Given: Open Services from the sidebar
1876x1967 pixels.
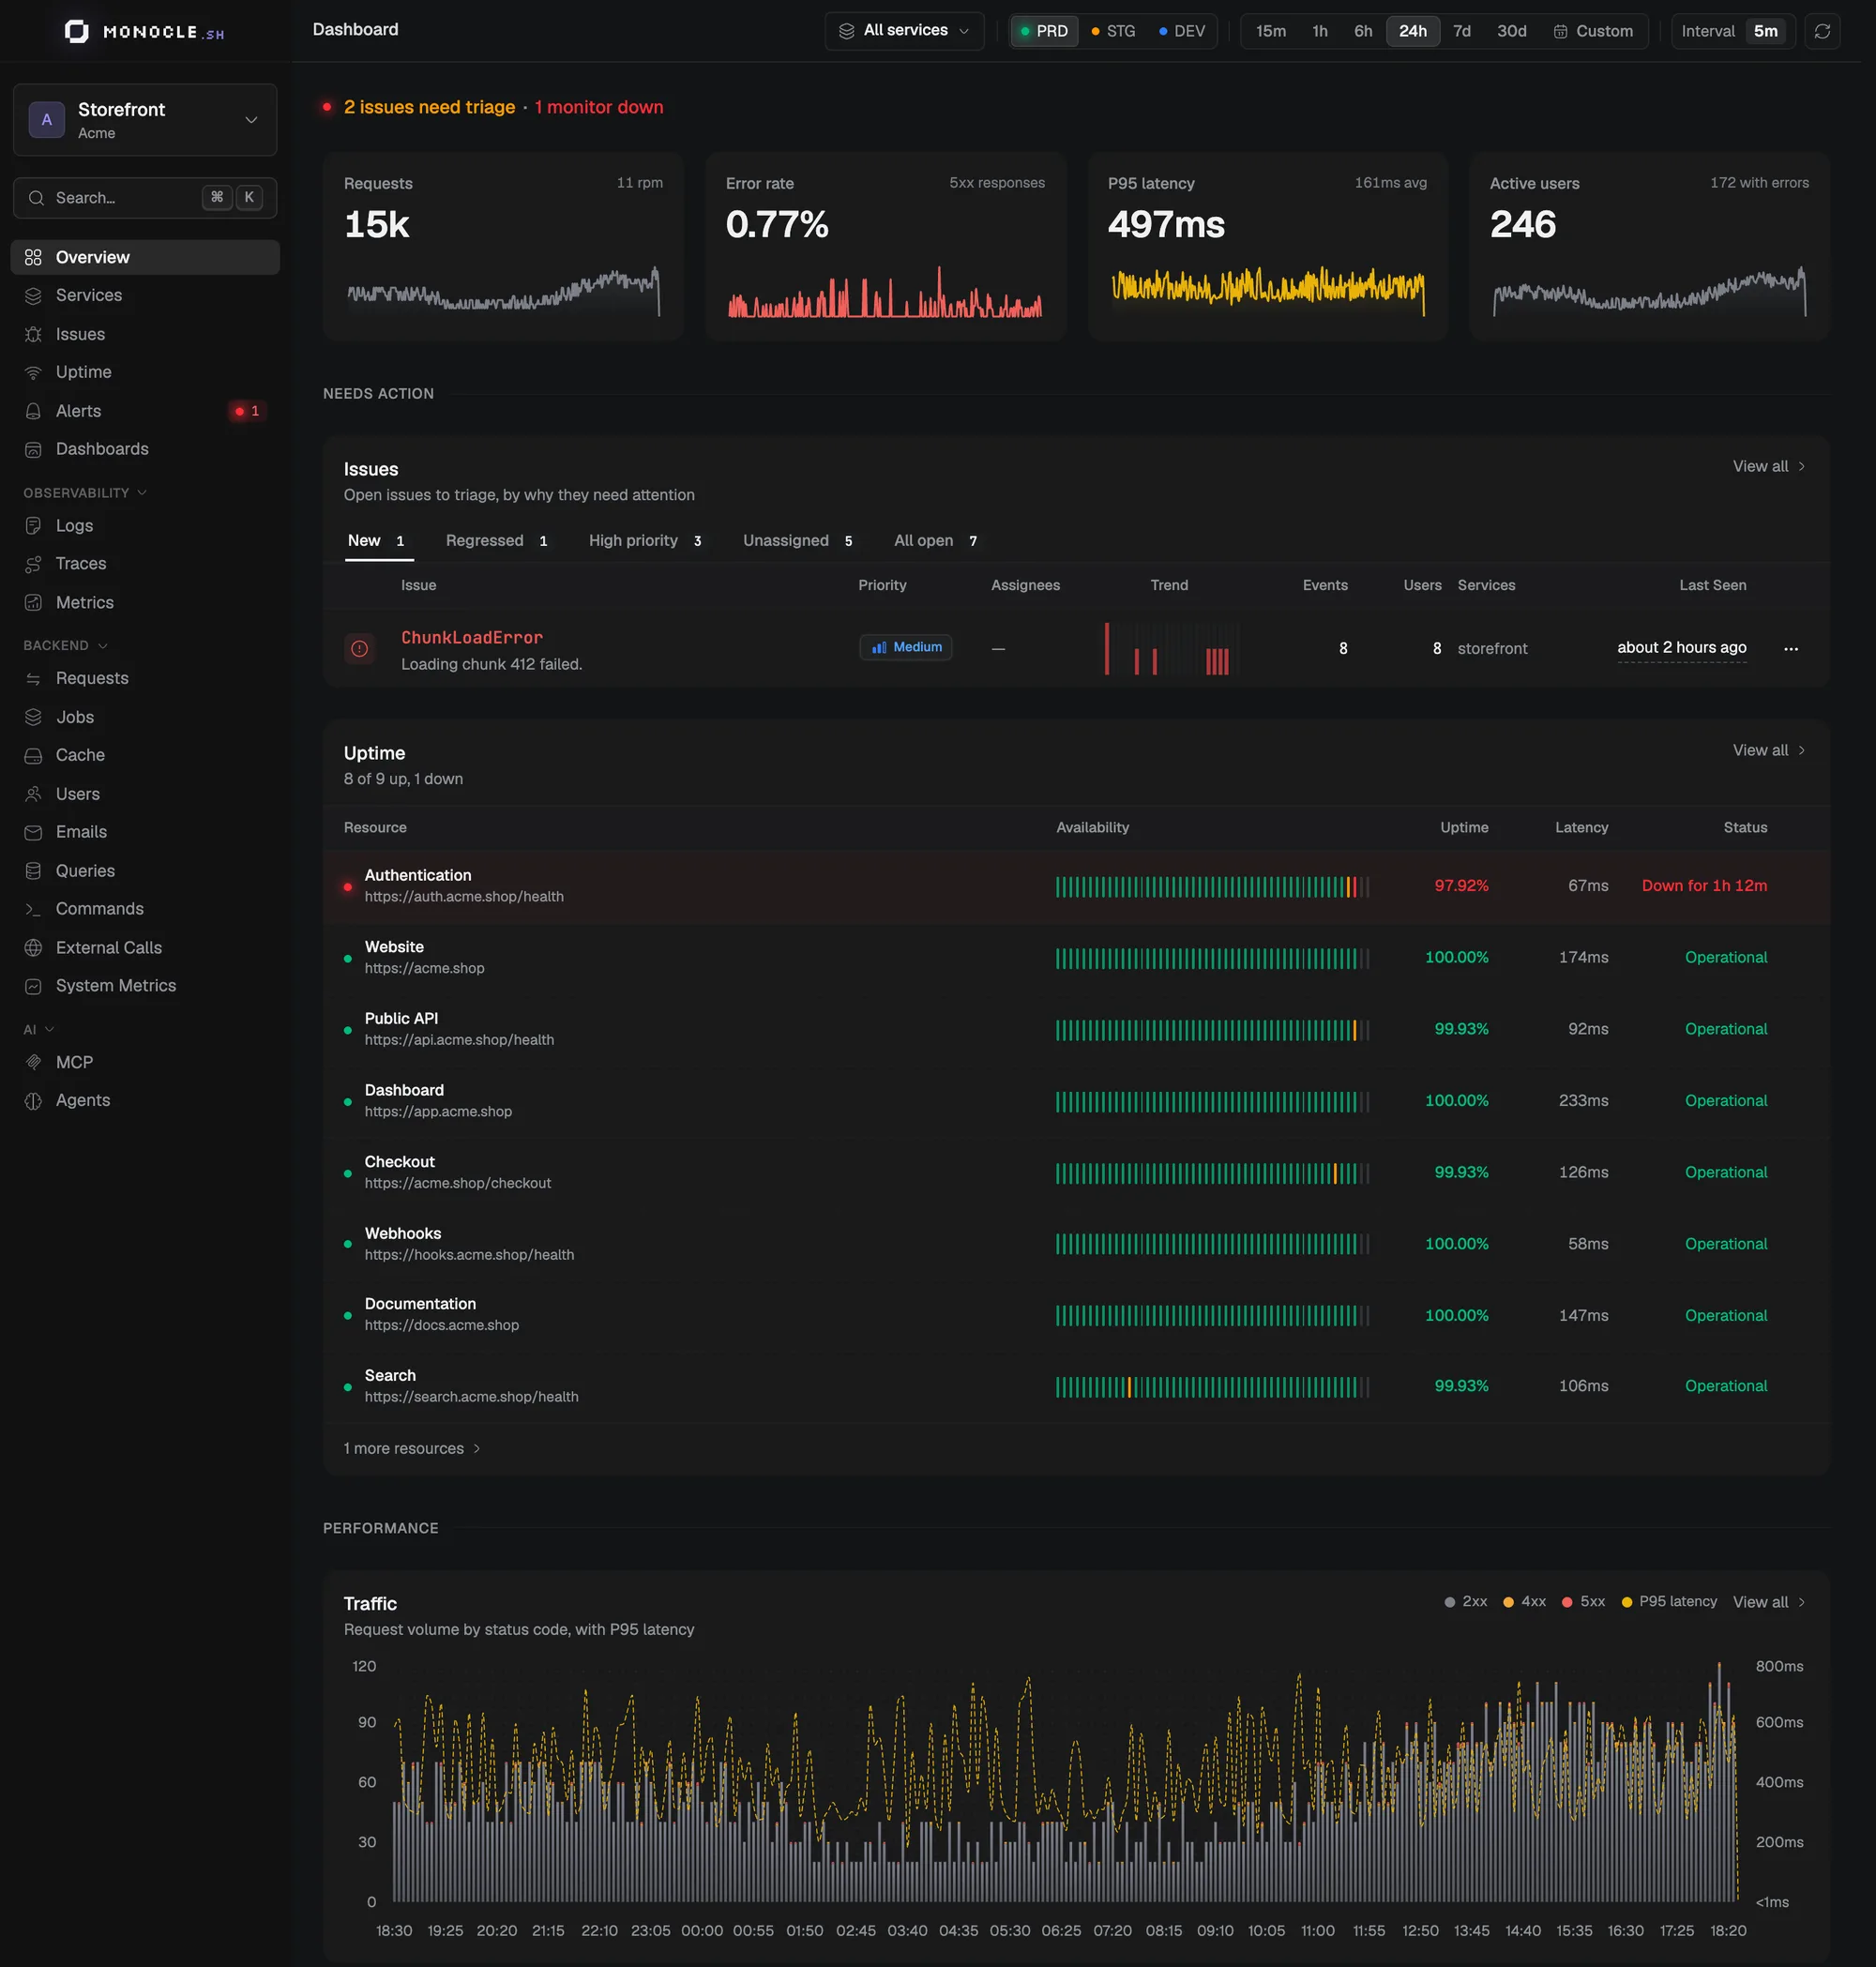Looking at the screenshot, I should [145, 295].
